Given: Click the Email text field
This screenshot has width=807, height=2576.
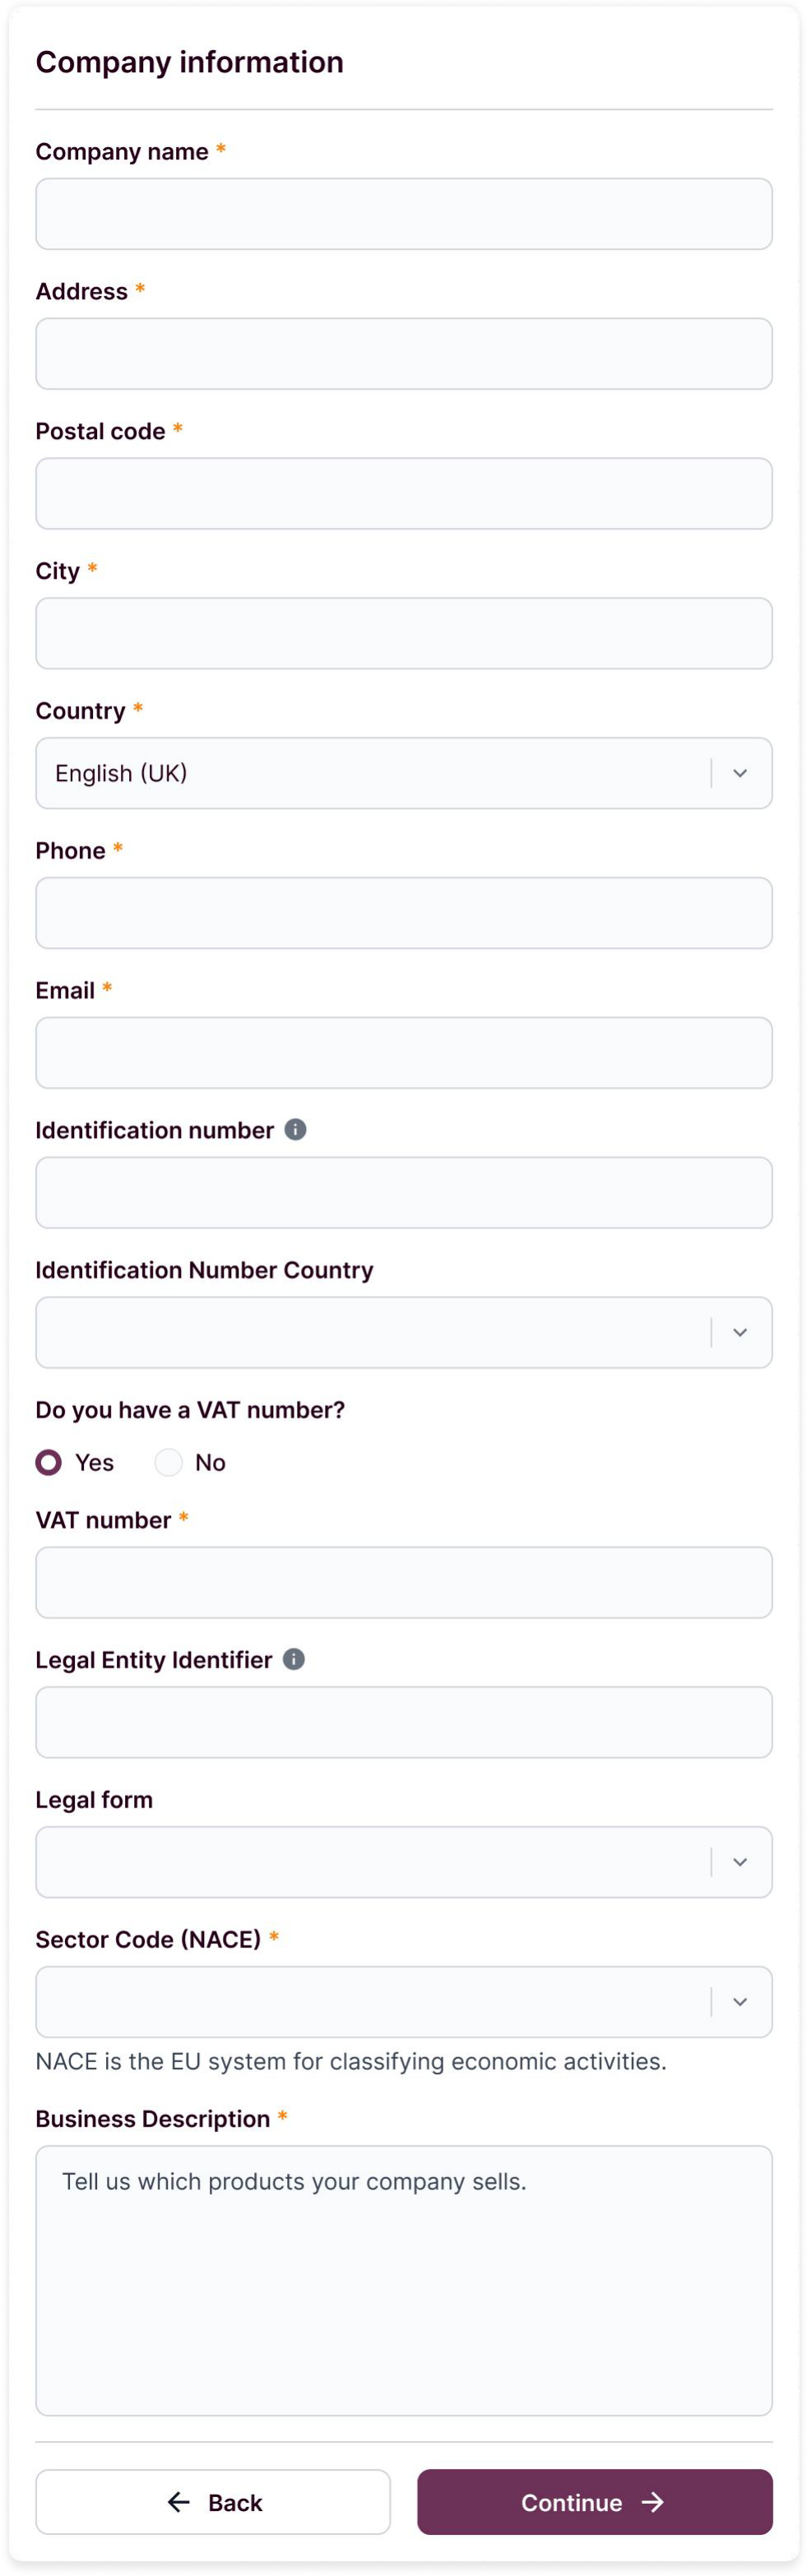Looking at the screenshot, I should coord(403,1053).
